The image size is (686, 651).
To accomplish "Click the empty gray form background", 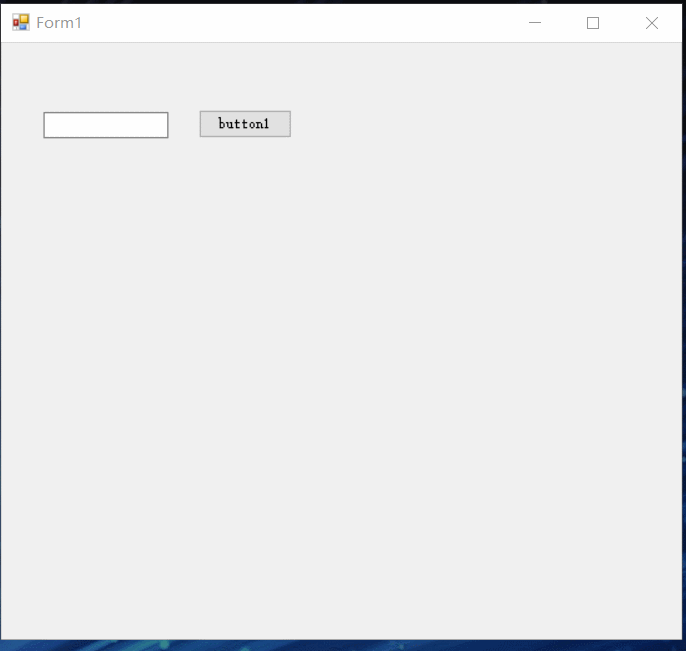I will pyautogui.click(x=340, y=380).
